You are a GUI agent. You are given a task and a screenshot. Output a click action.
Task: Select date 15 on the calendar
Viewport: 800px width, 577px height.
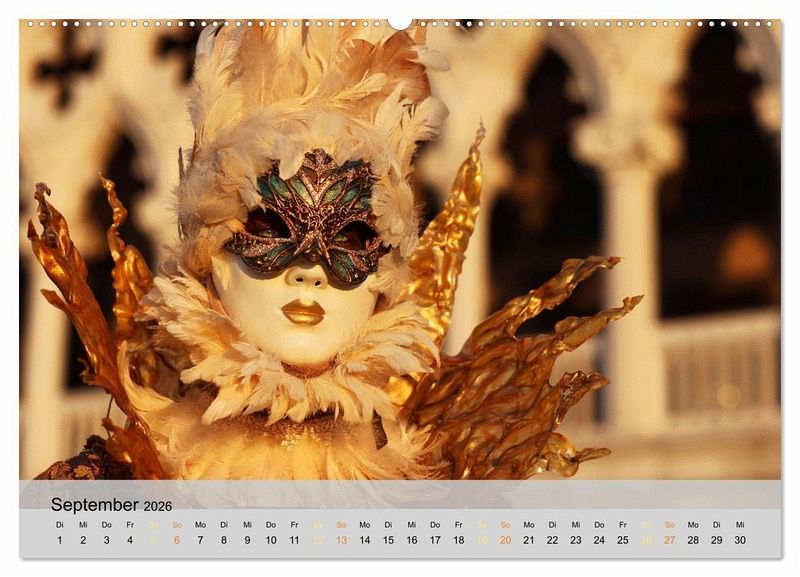pos(388,540)
